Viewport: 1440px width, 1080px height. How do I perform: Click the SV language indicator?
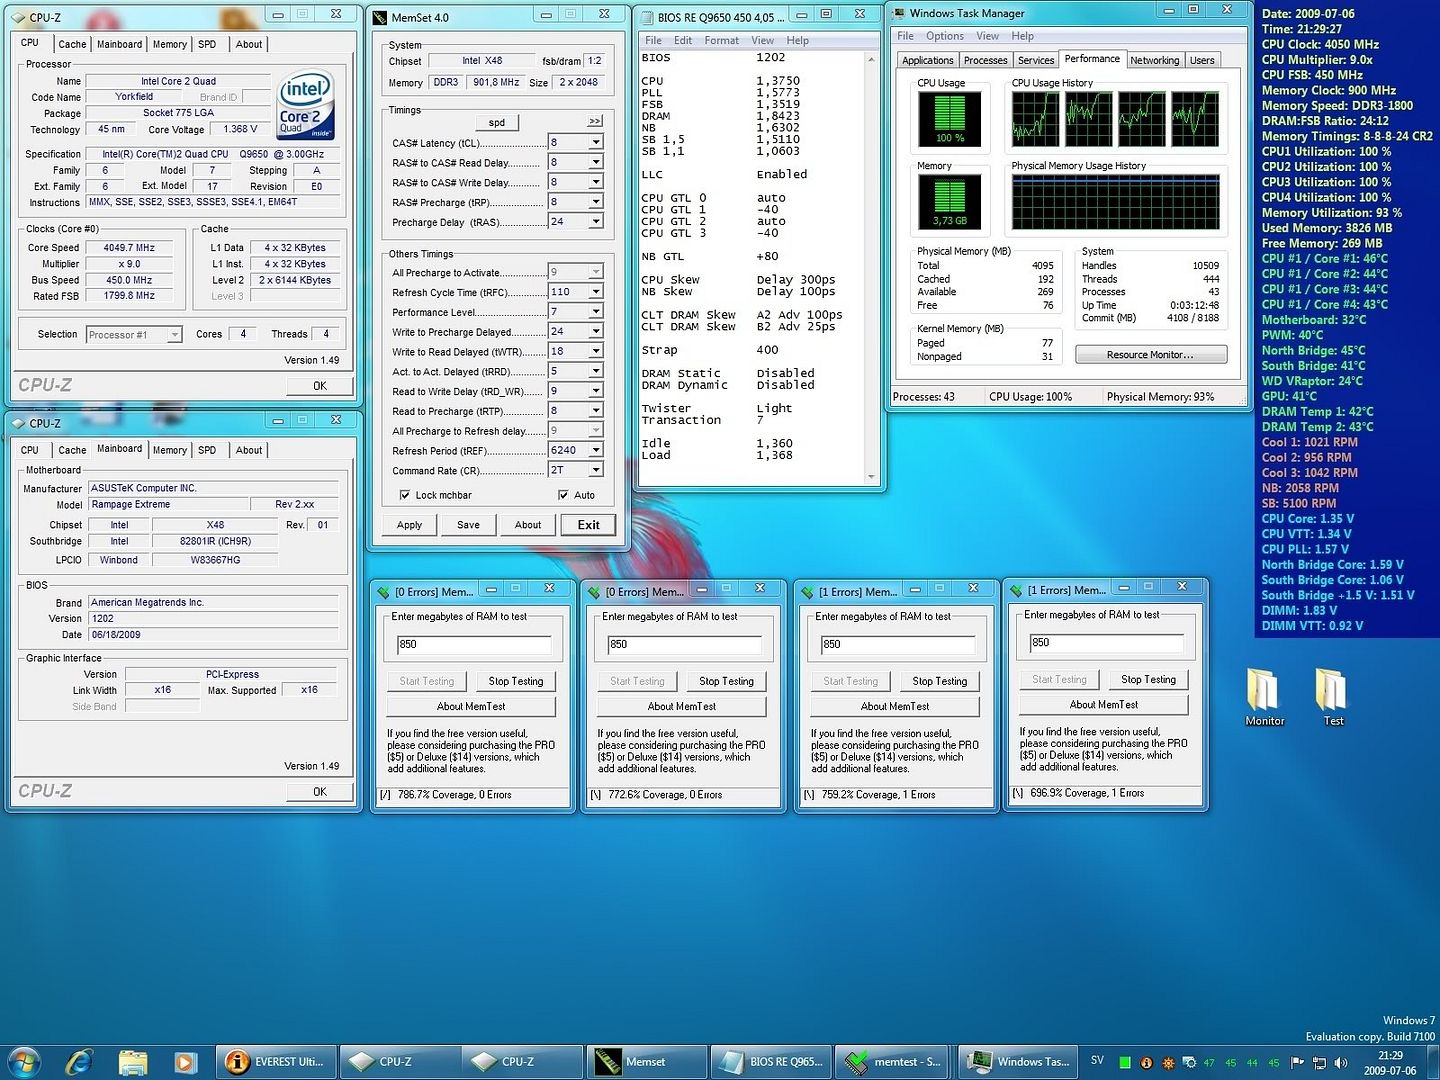coord(1097,1061)
